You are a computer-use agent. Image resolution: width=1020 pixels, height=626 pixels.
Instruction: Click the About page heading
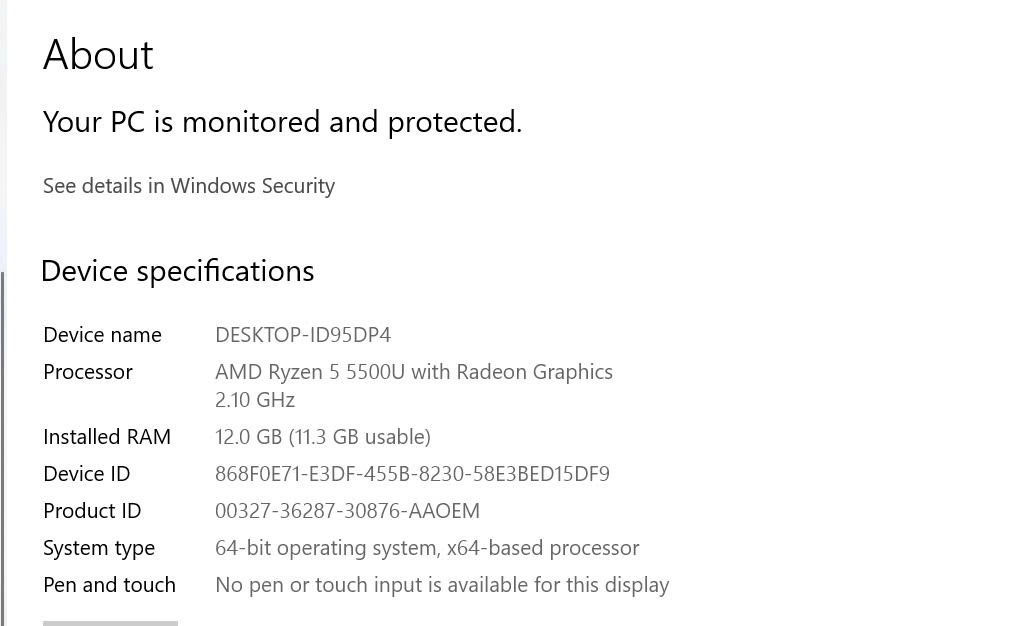(98, 55)
